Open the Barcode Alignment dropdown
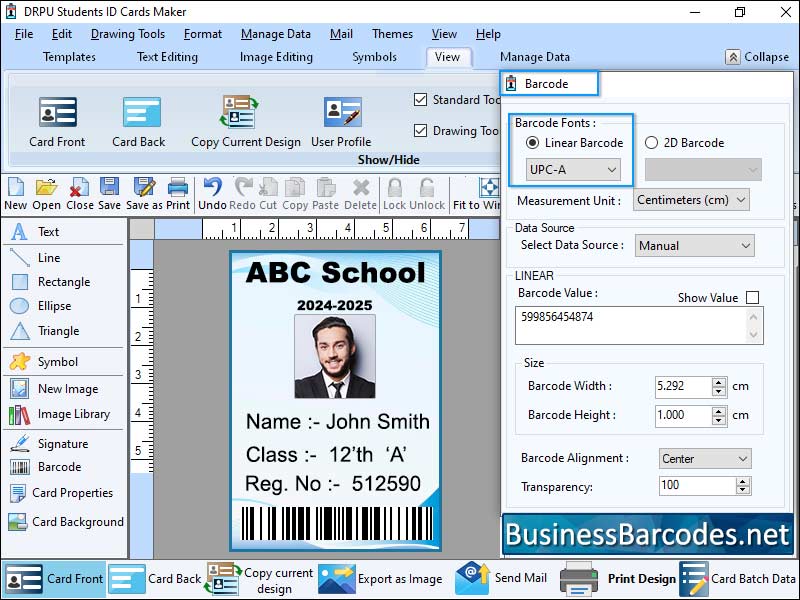 (704, 458)
